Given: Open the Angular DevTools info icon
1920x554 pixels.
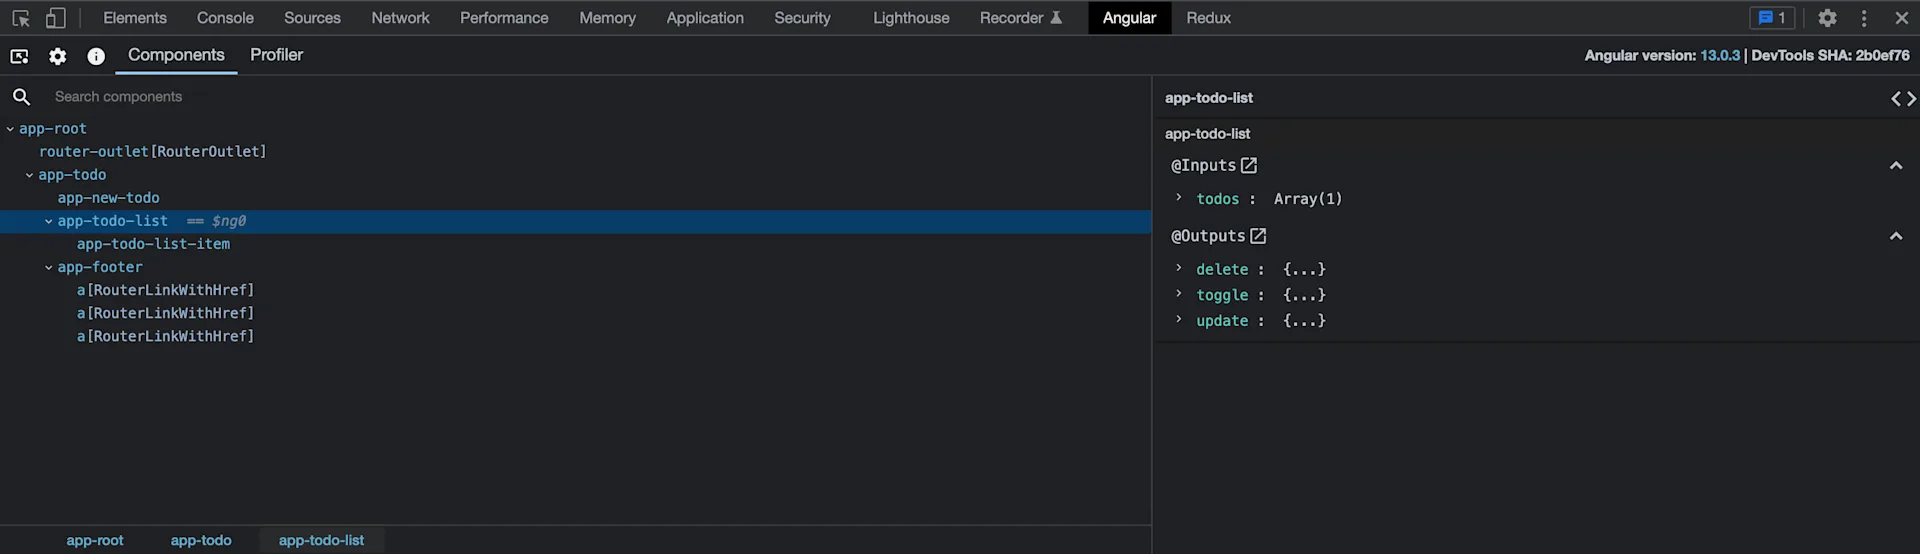Looking at the screenshot, I should 96,56.
